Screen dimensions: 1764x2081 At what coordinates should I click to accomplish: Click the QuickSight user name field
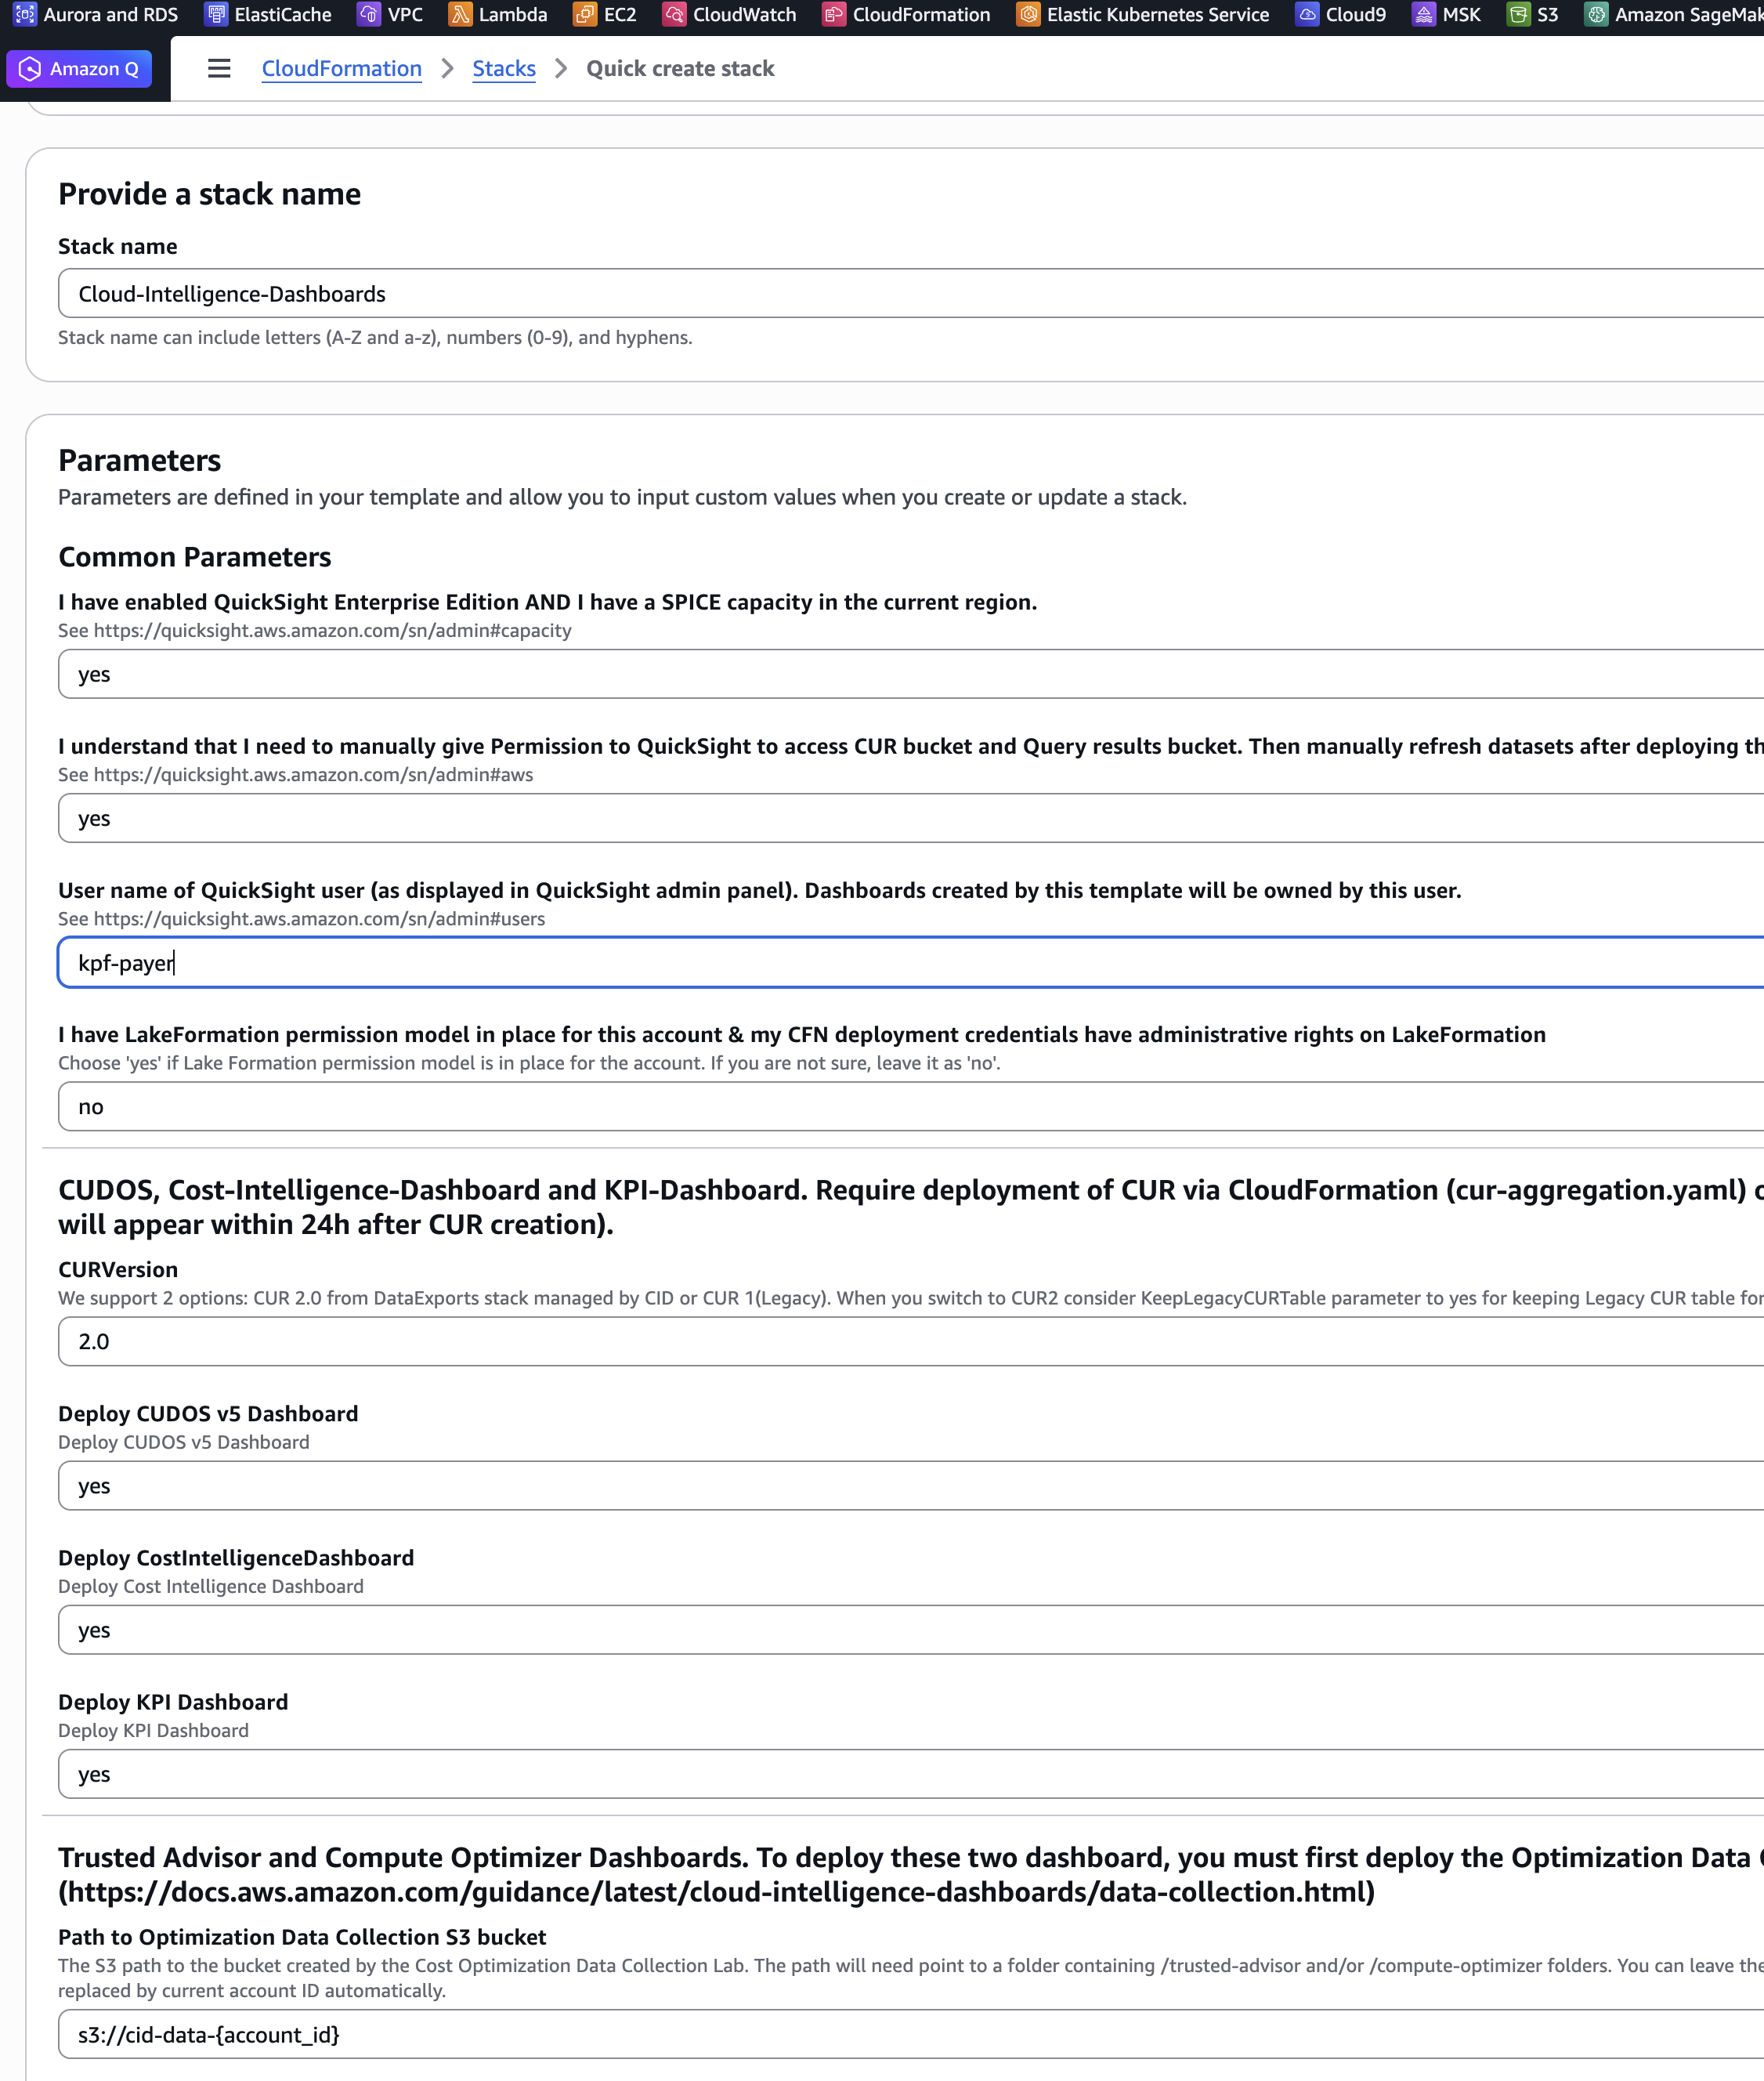pos(900,963)
